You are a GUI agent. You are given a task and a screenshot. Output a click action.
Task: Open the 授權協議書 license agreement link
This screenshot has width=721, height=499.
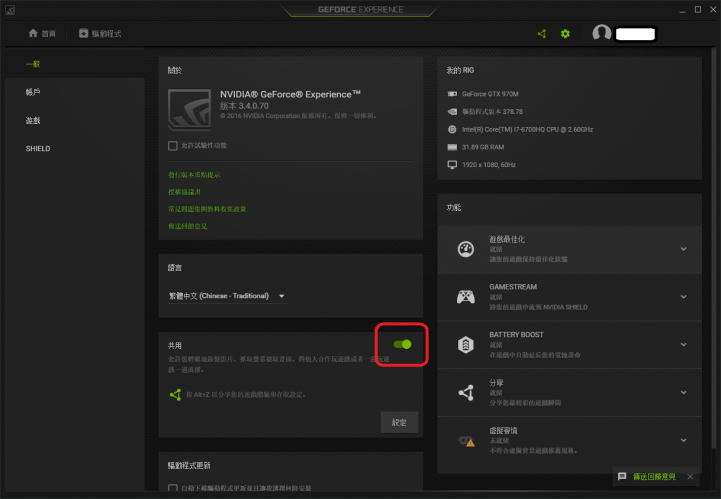coord(184,192)
